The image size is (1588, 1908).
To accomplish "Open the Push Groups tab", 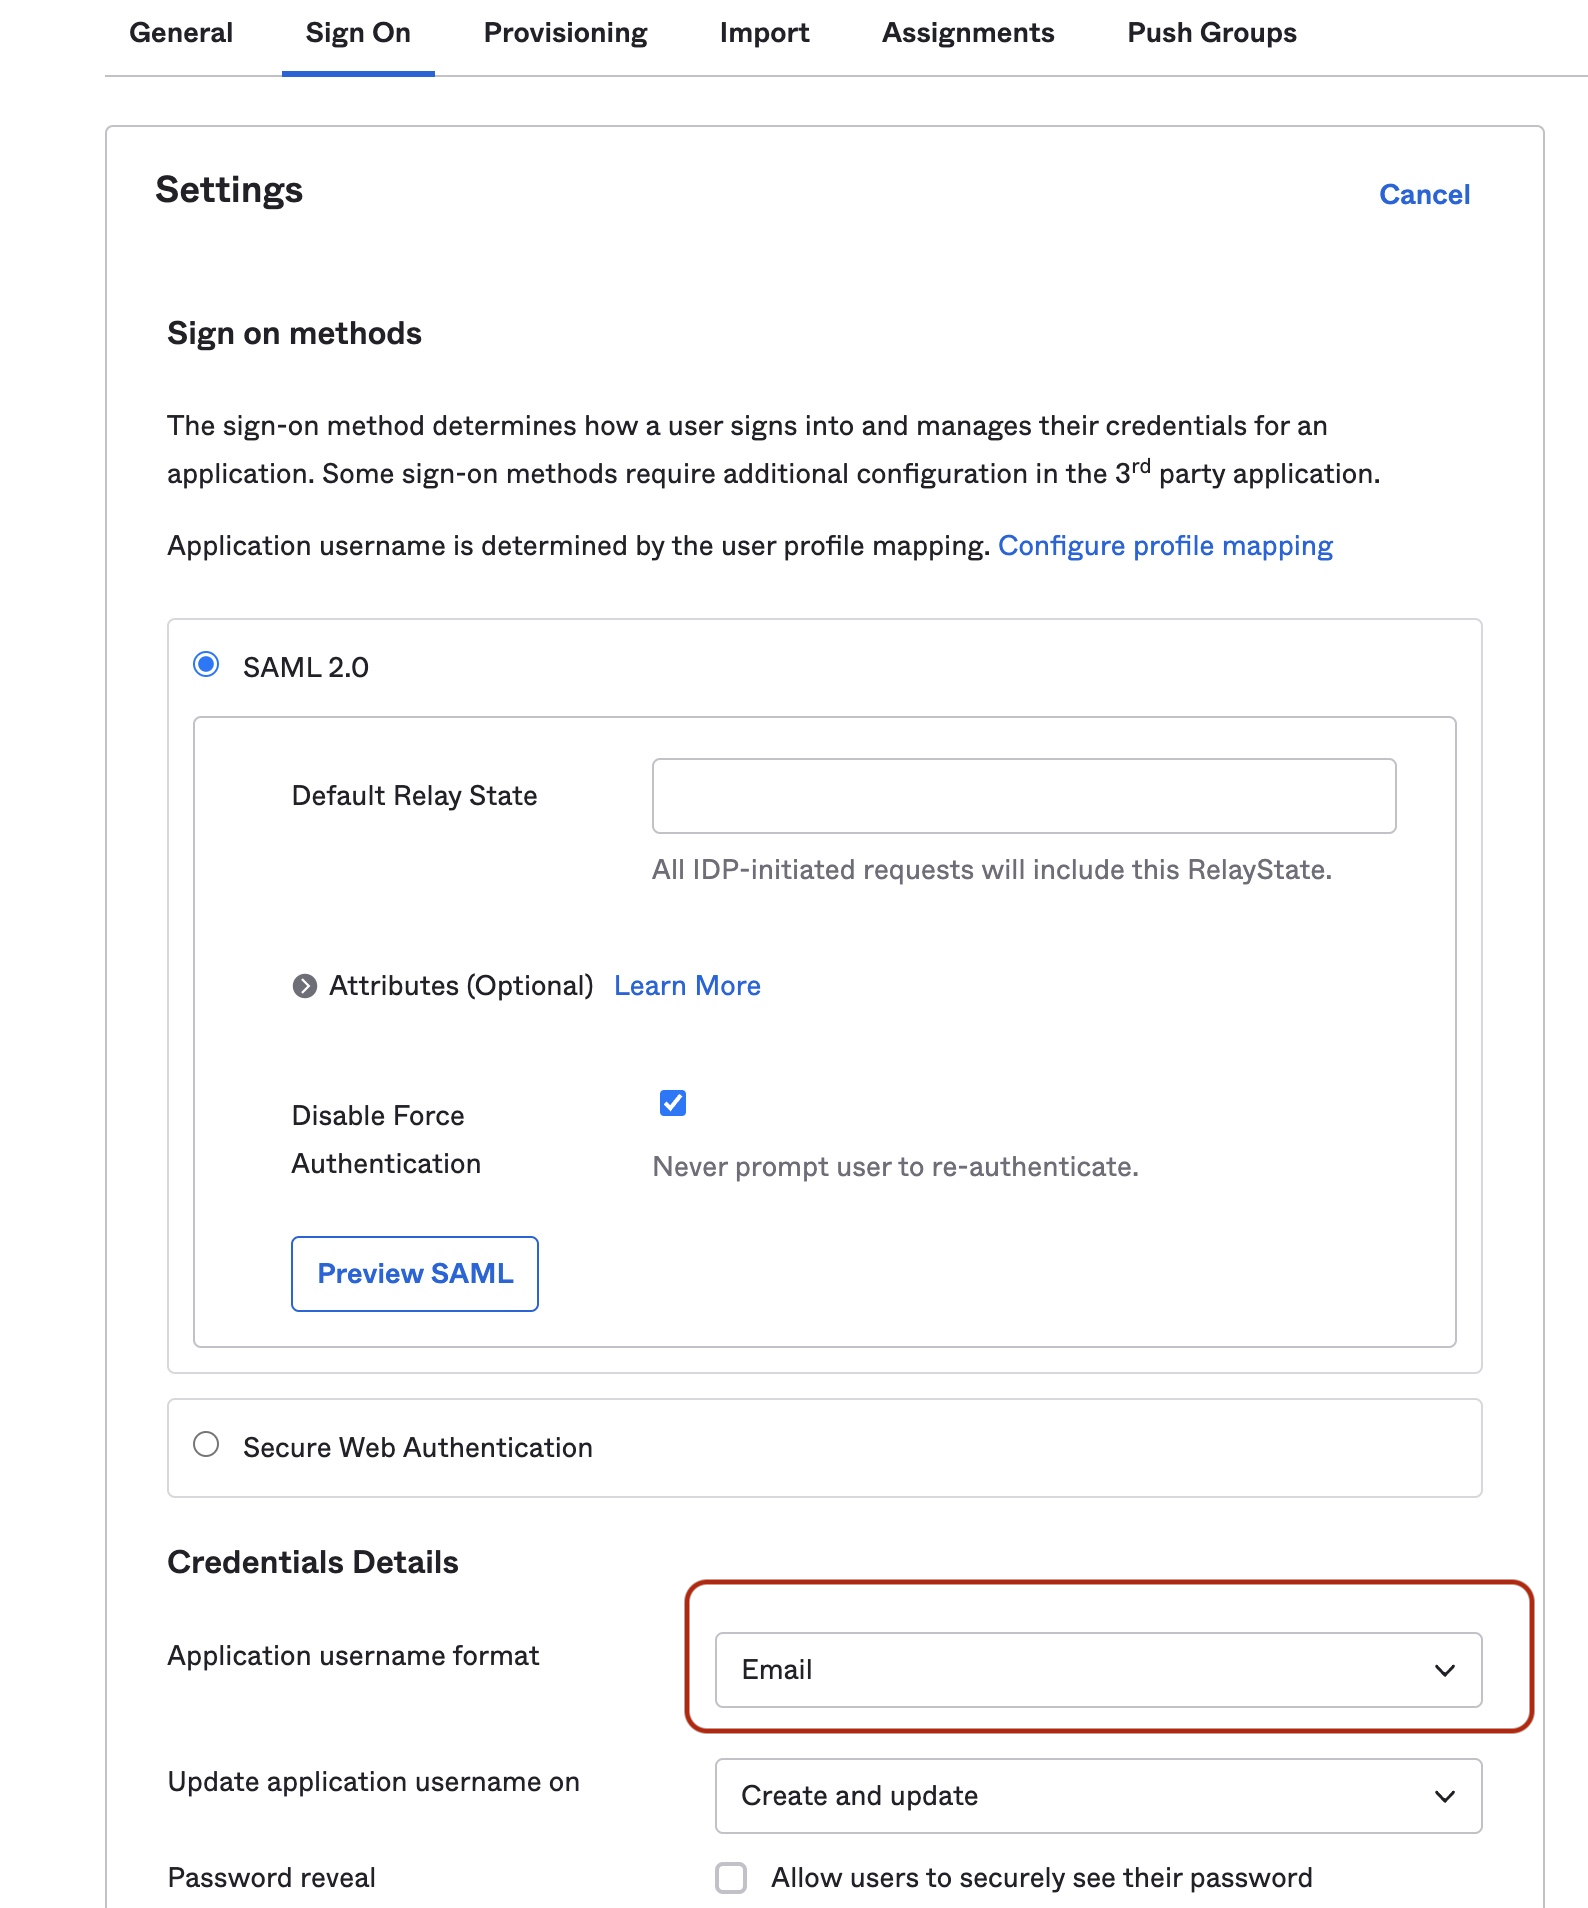I will tap(1211, 33).
